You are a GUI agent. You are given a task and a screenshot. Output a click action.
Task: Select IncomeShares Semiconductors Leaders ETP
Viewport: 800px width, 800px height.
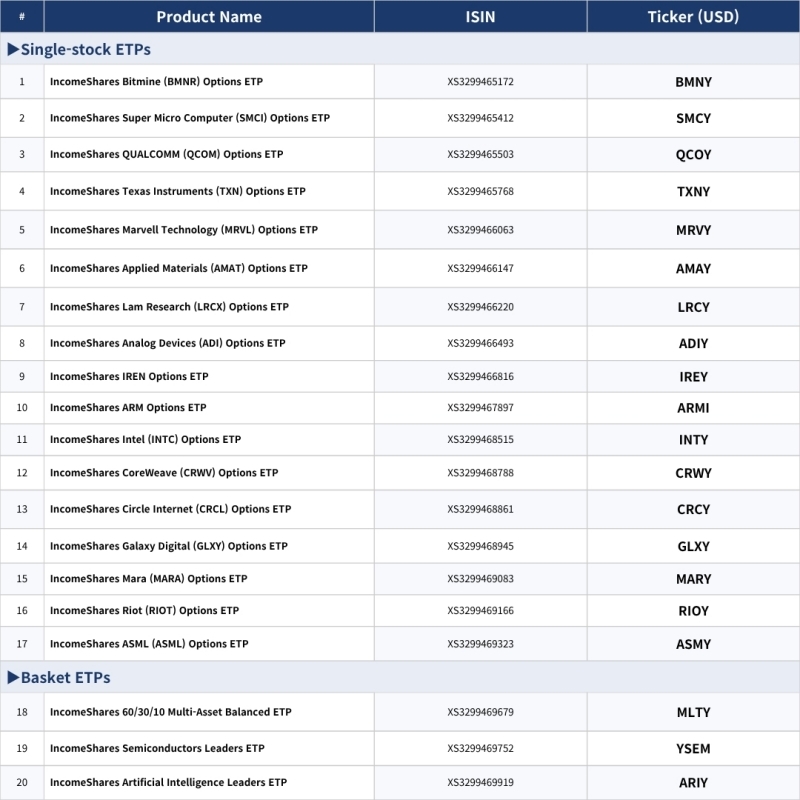click(157, 748)
